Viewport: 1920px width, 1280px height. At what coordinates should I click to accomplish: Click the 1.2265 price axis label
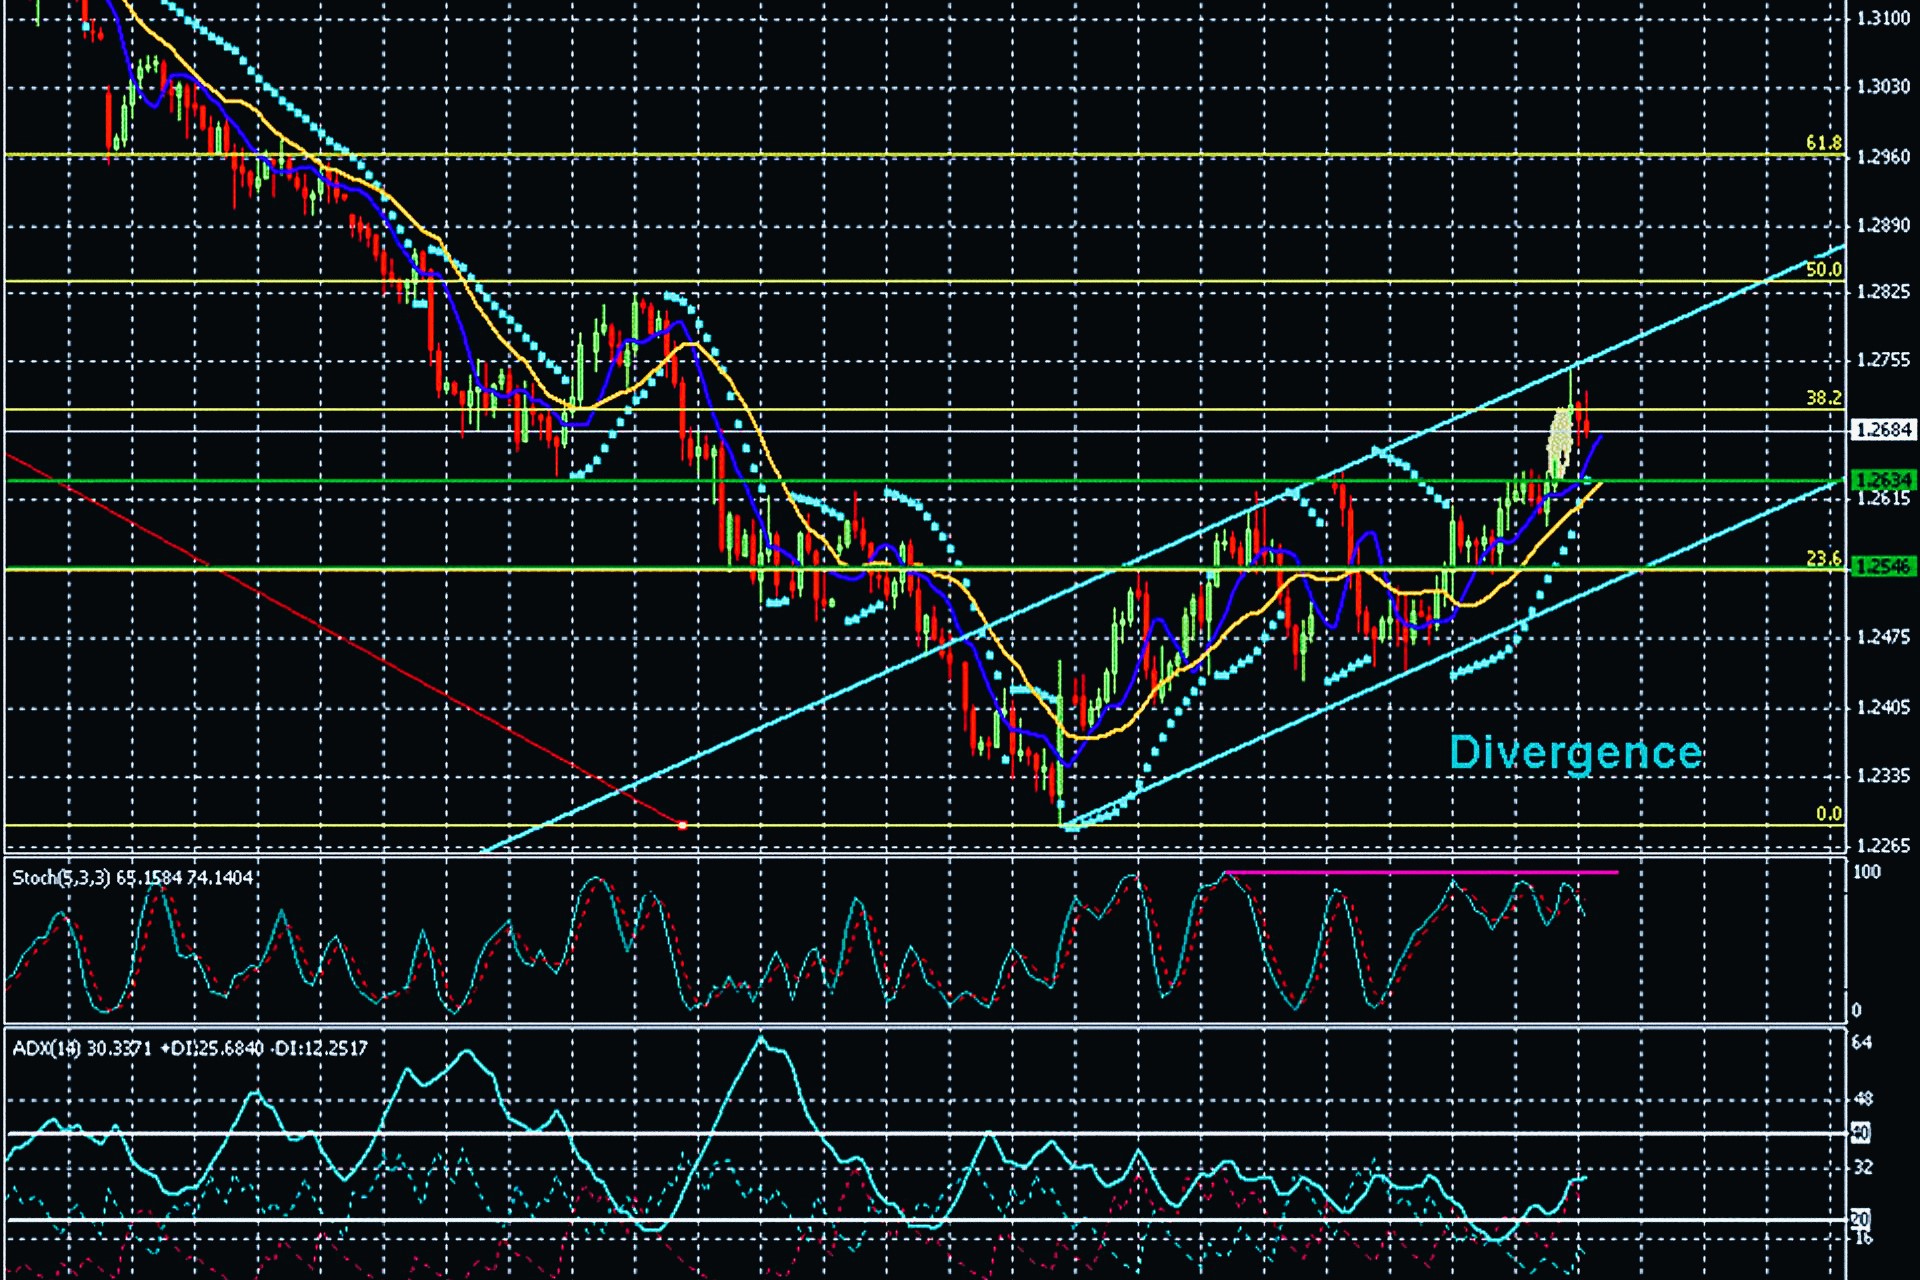(1883, 846)
